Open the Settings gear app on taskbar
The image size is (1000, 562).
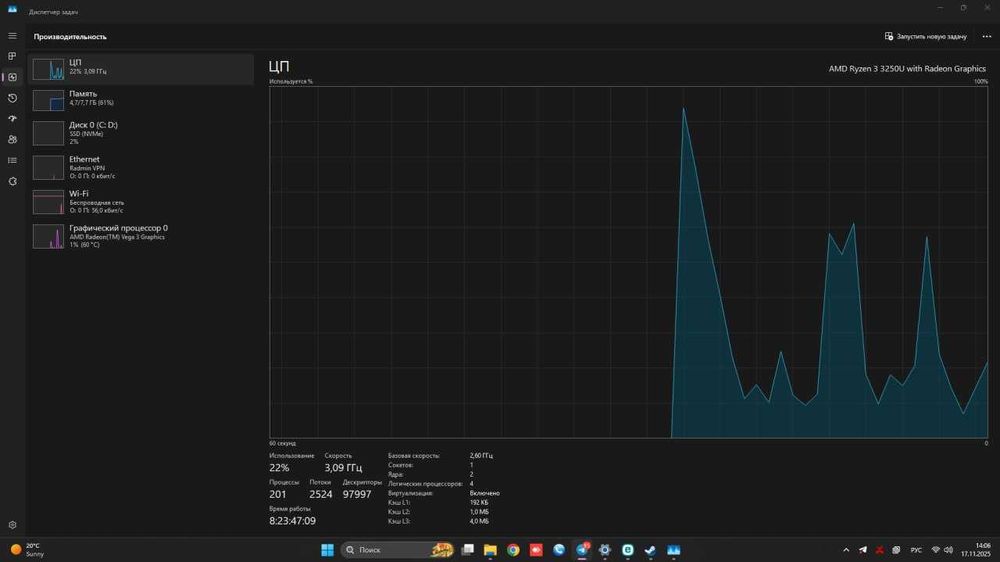605,550
